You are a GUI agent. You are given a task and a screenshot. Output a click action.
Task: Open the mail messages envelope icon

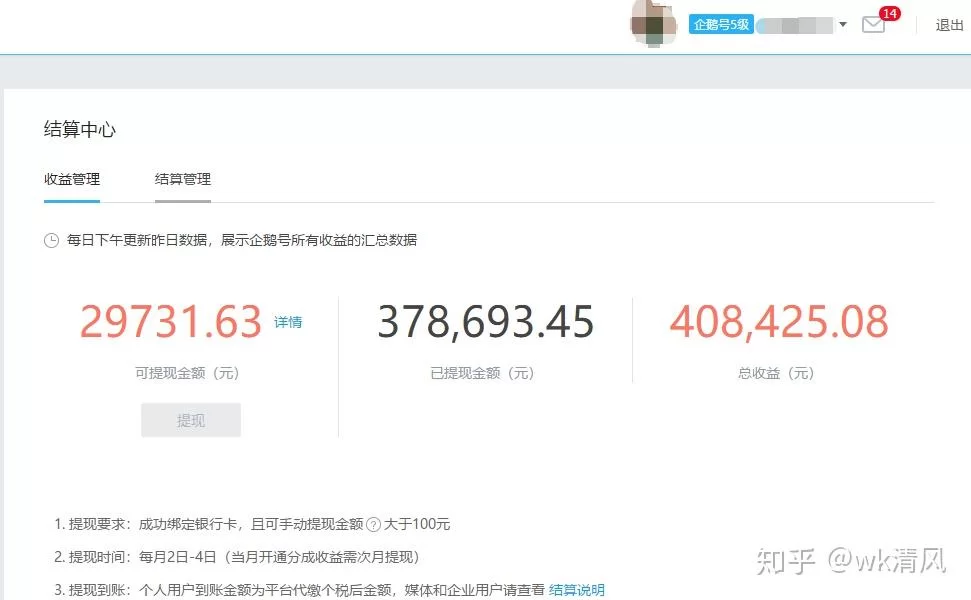pos(873,26)
